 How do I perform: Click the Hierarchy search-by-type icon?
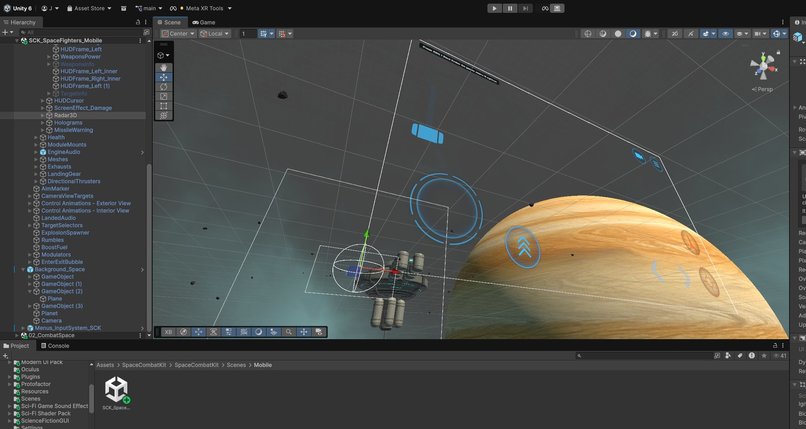coord(146,32)
